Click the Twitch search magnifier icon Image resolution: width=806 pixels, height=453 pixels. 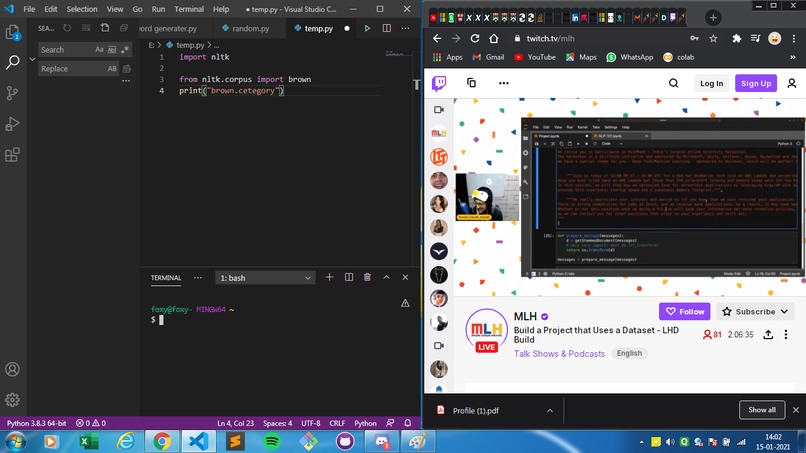point(673,83)
